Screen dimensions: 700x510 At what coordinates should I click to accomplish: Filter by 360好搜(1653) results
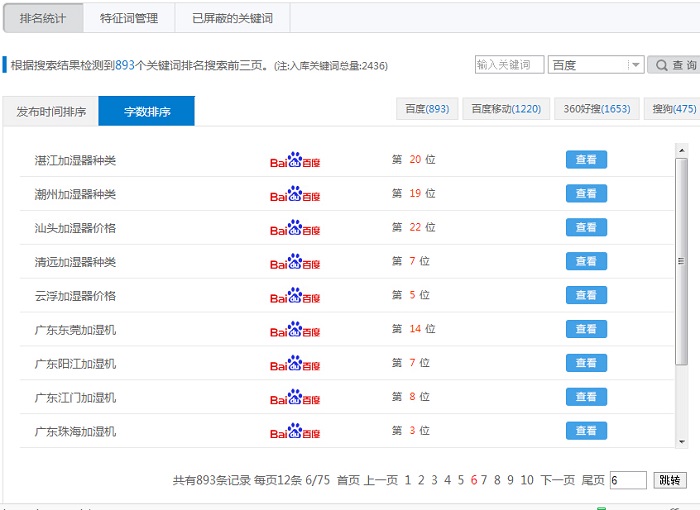(x=597, y=109)
